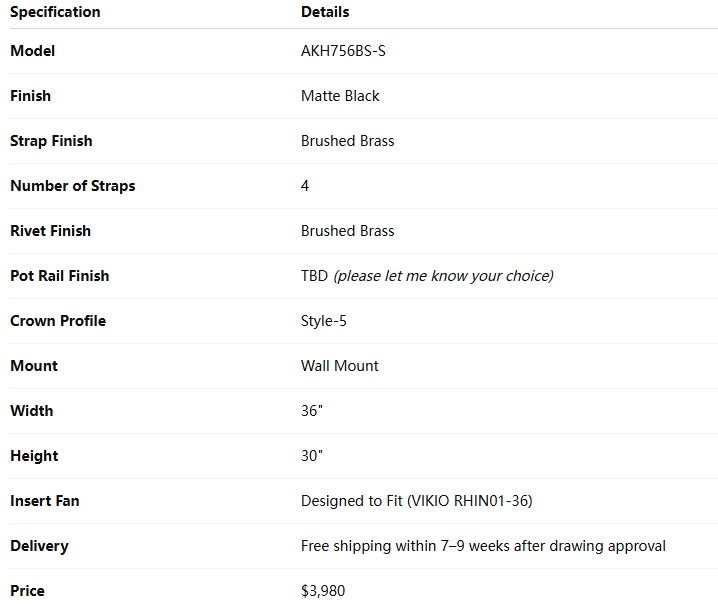Click the Delivery row label
Image resolution: width=718 pixels, height=613 pixels.
(39, 546)
